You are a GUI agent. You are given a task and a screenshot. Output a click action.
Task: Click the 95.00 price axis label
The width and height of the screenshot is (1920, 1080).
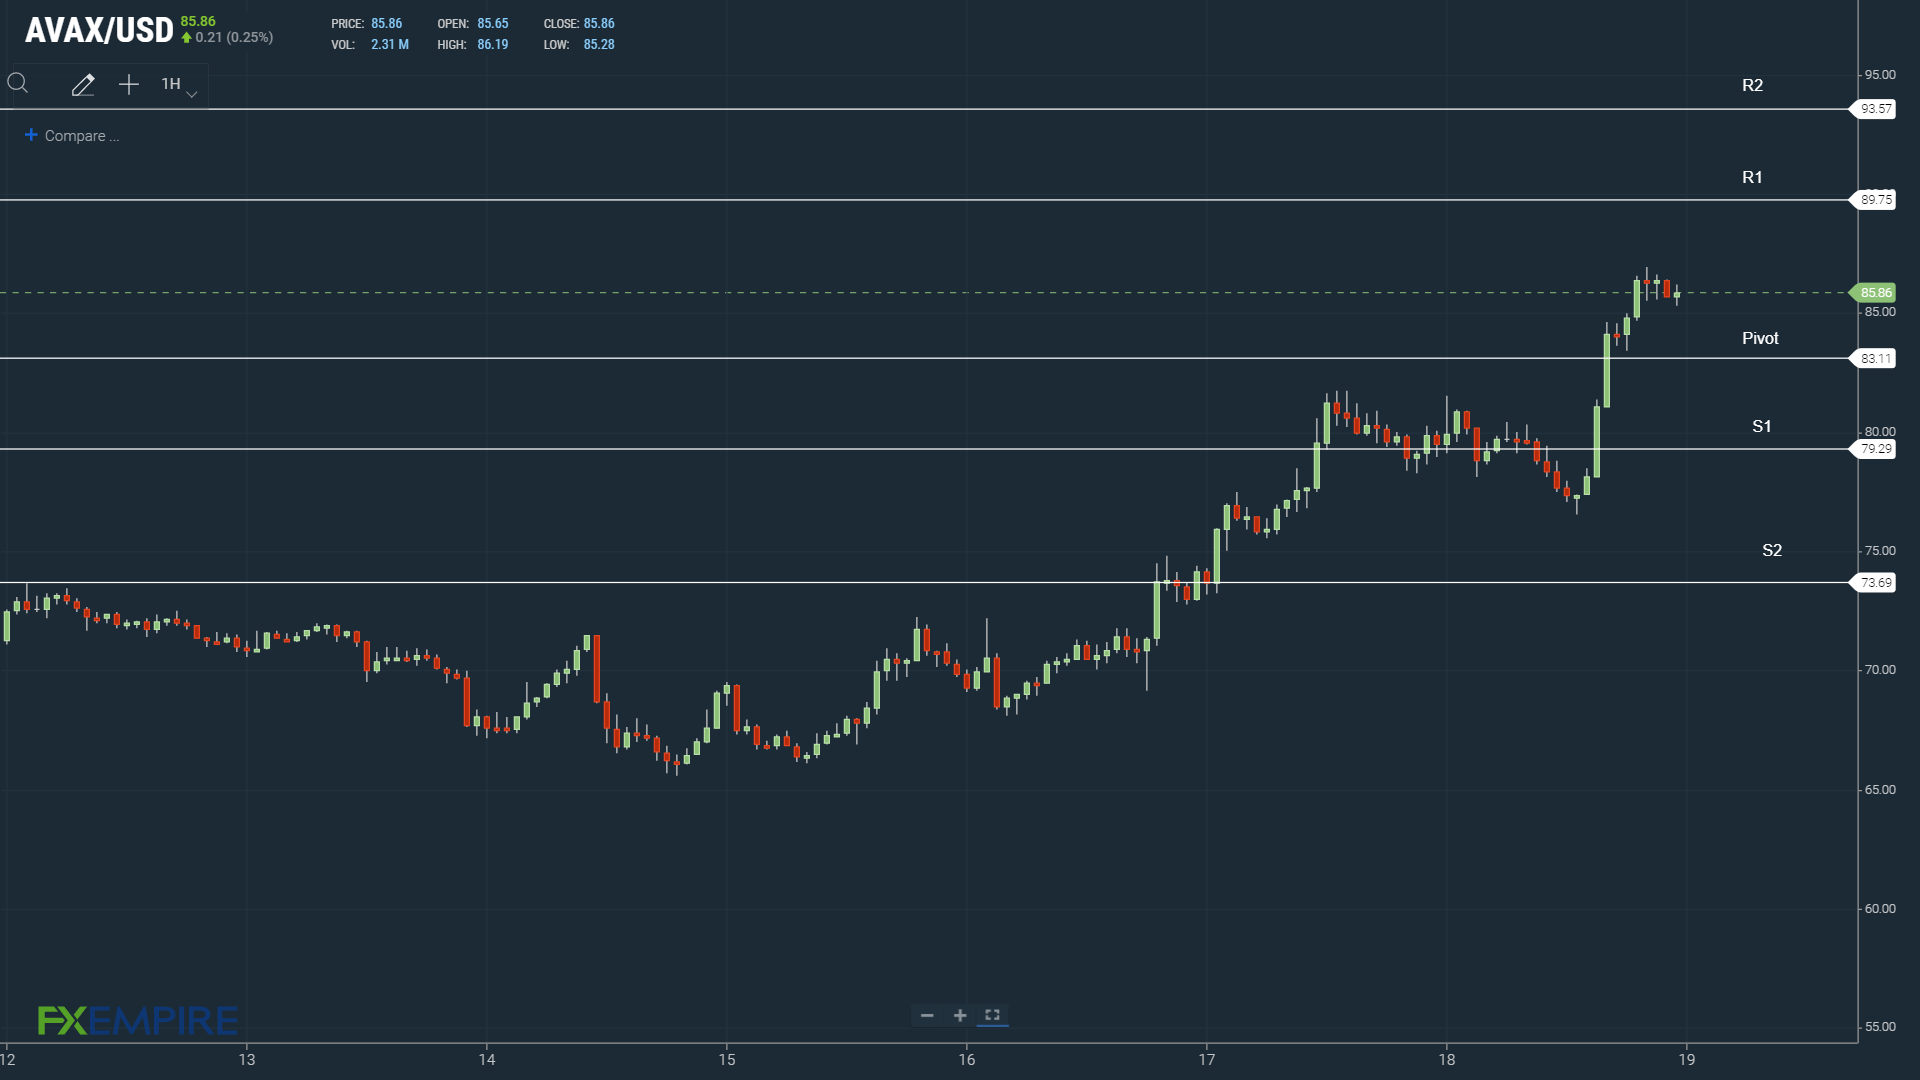[1879, 75]
